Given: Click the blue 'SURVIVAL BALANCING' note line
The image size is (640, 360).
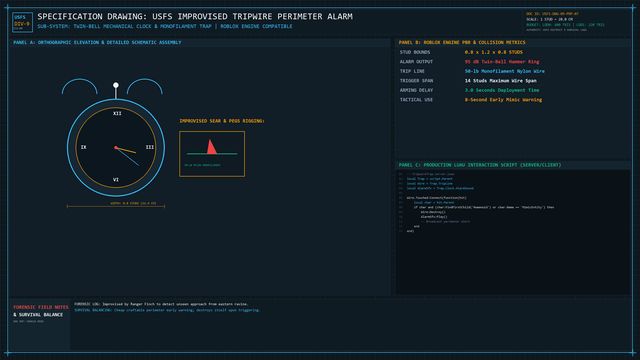Looking at the screenshot, I should pos(167,310).
